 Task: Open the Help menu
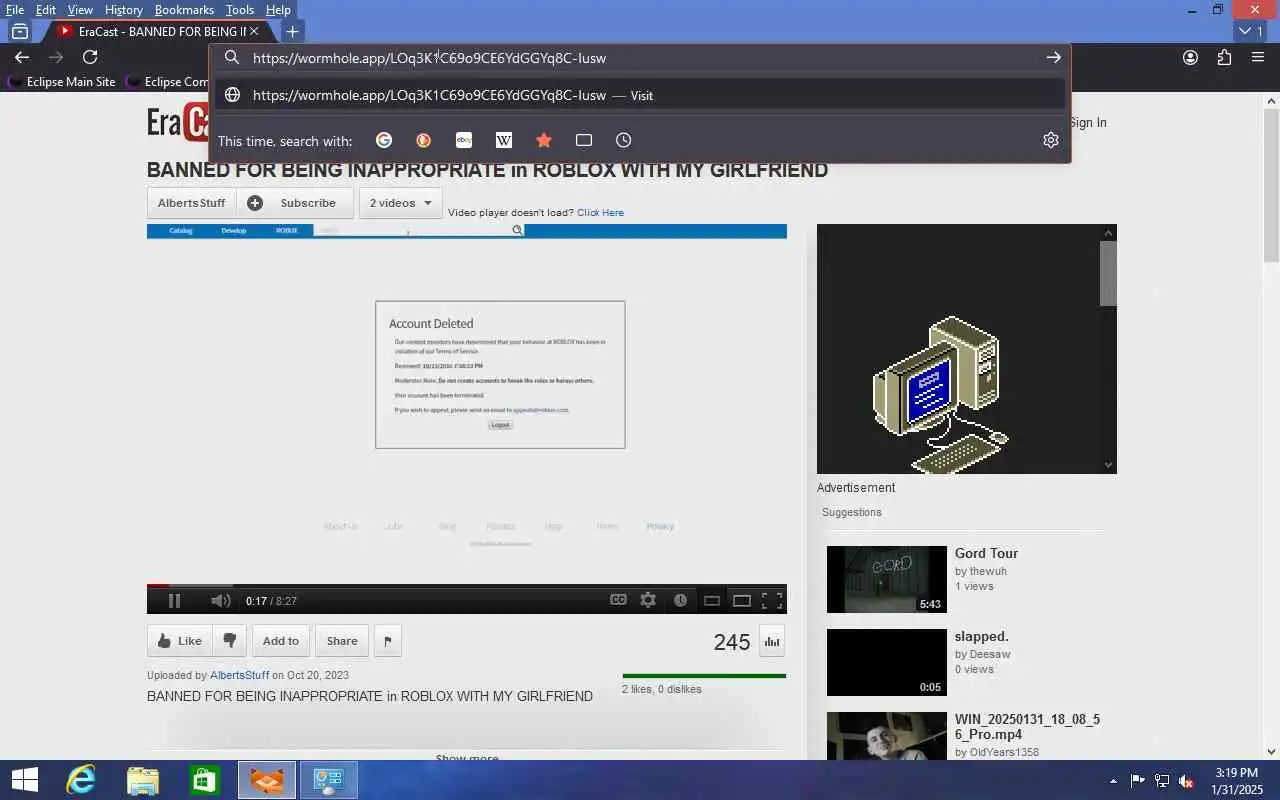[x=278, y=10]
